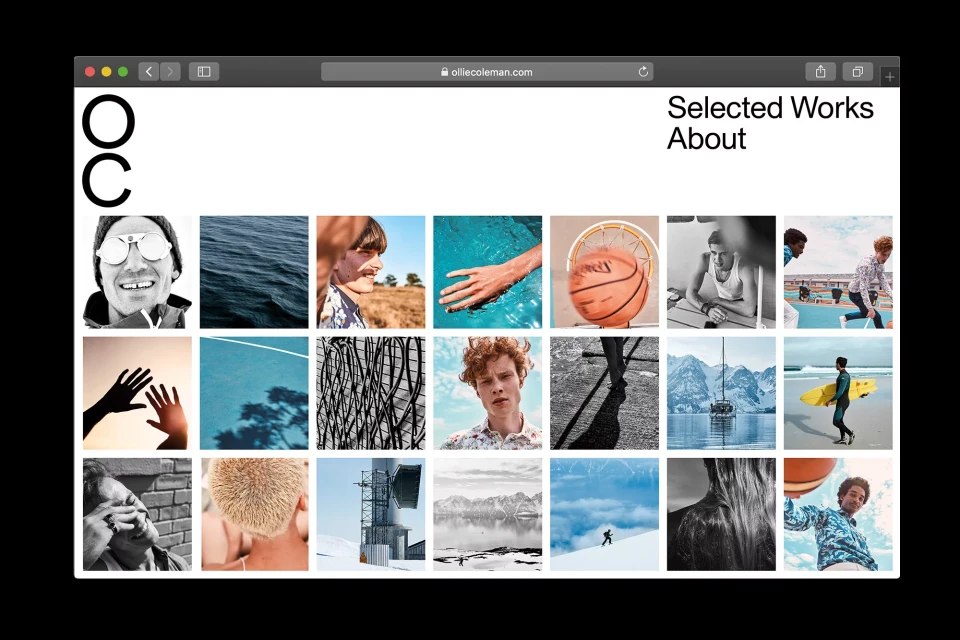Image resolution: width=960 pixels, height=640 pixels.
Task: Open the Selected Works page
Action: [770, 108]
